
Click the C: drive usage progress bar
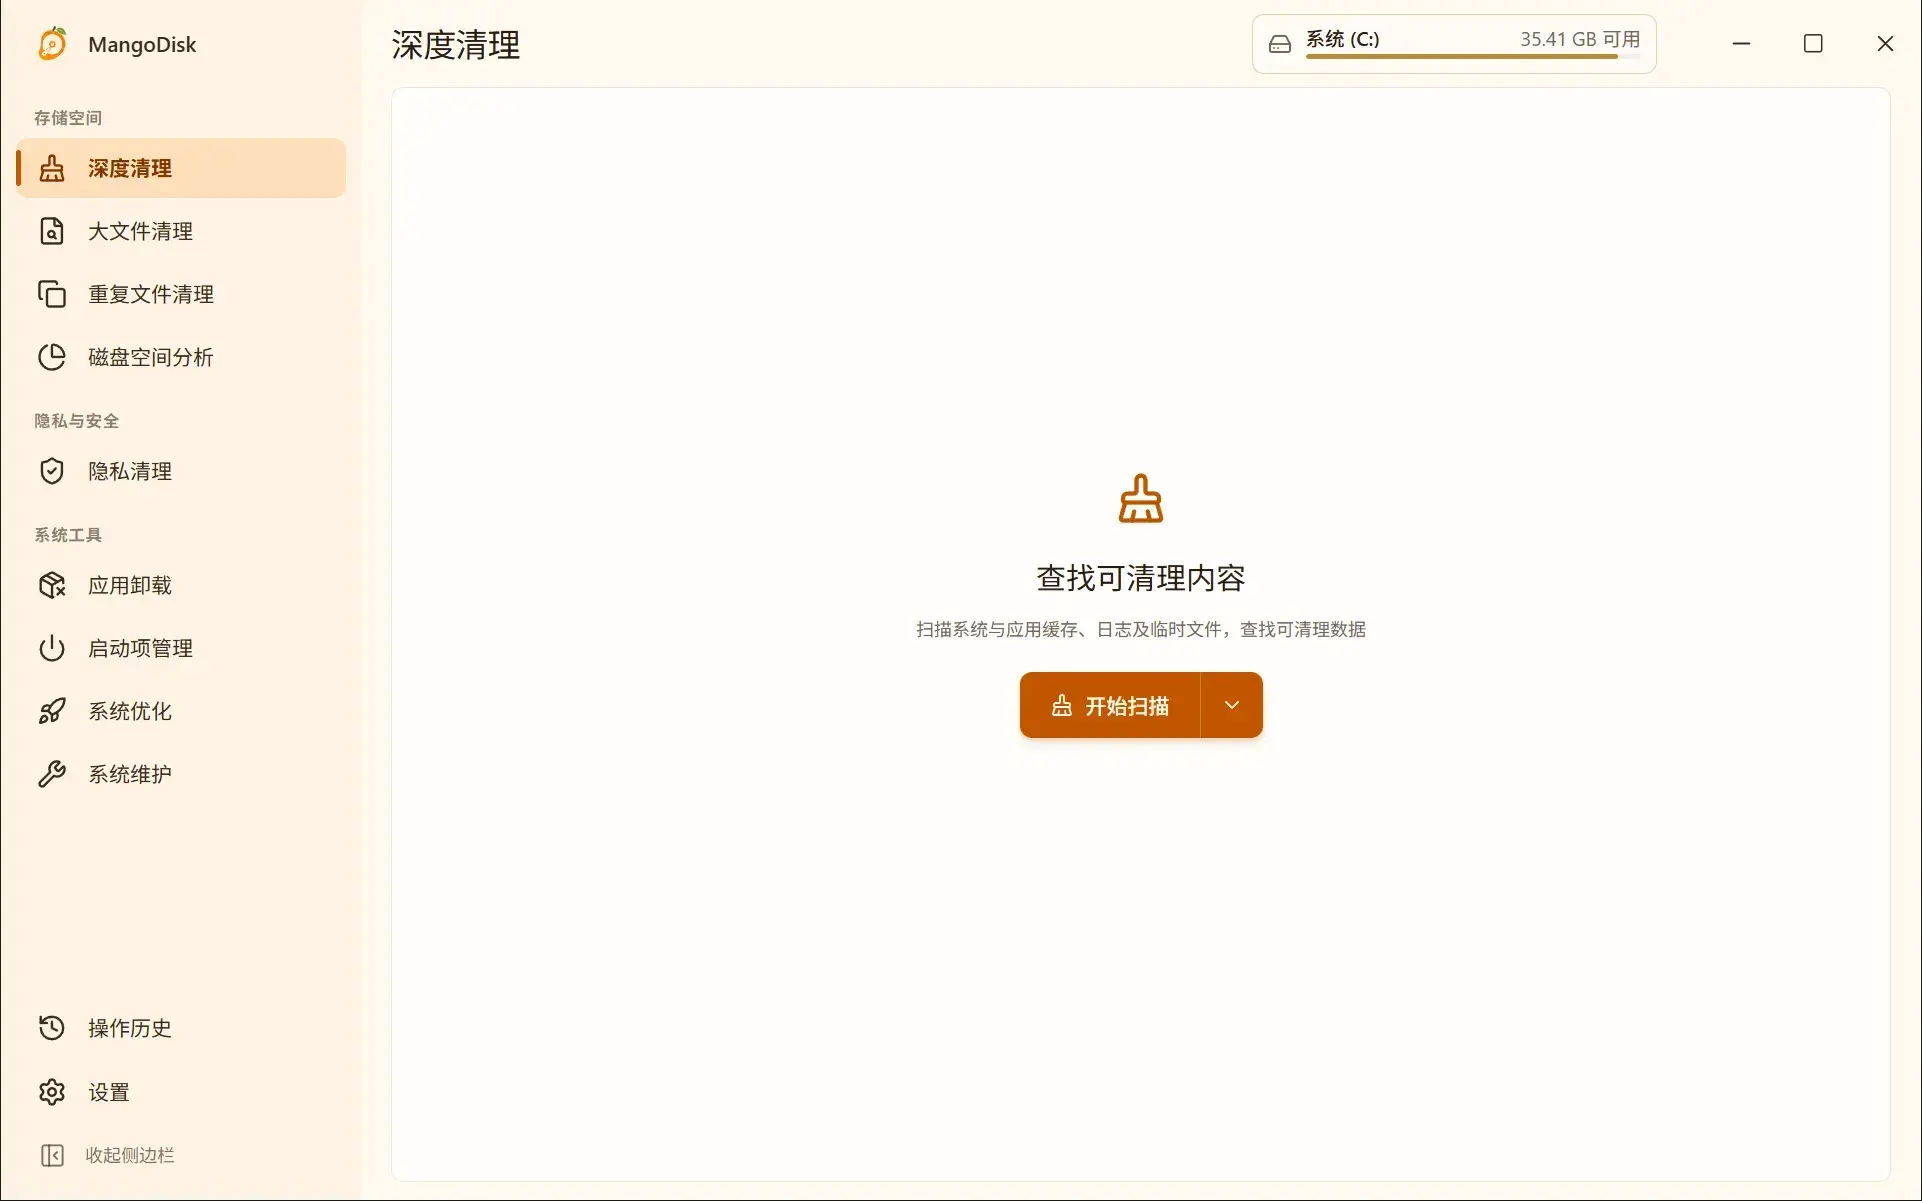pyautogui.click(x=1472, y=57)
